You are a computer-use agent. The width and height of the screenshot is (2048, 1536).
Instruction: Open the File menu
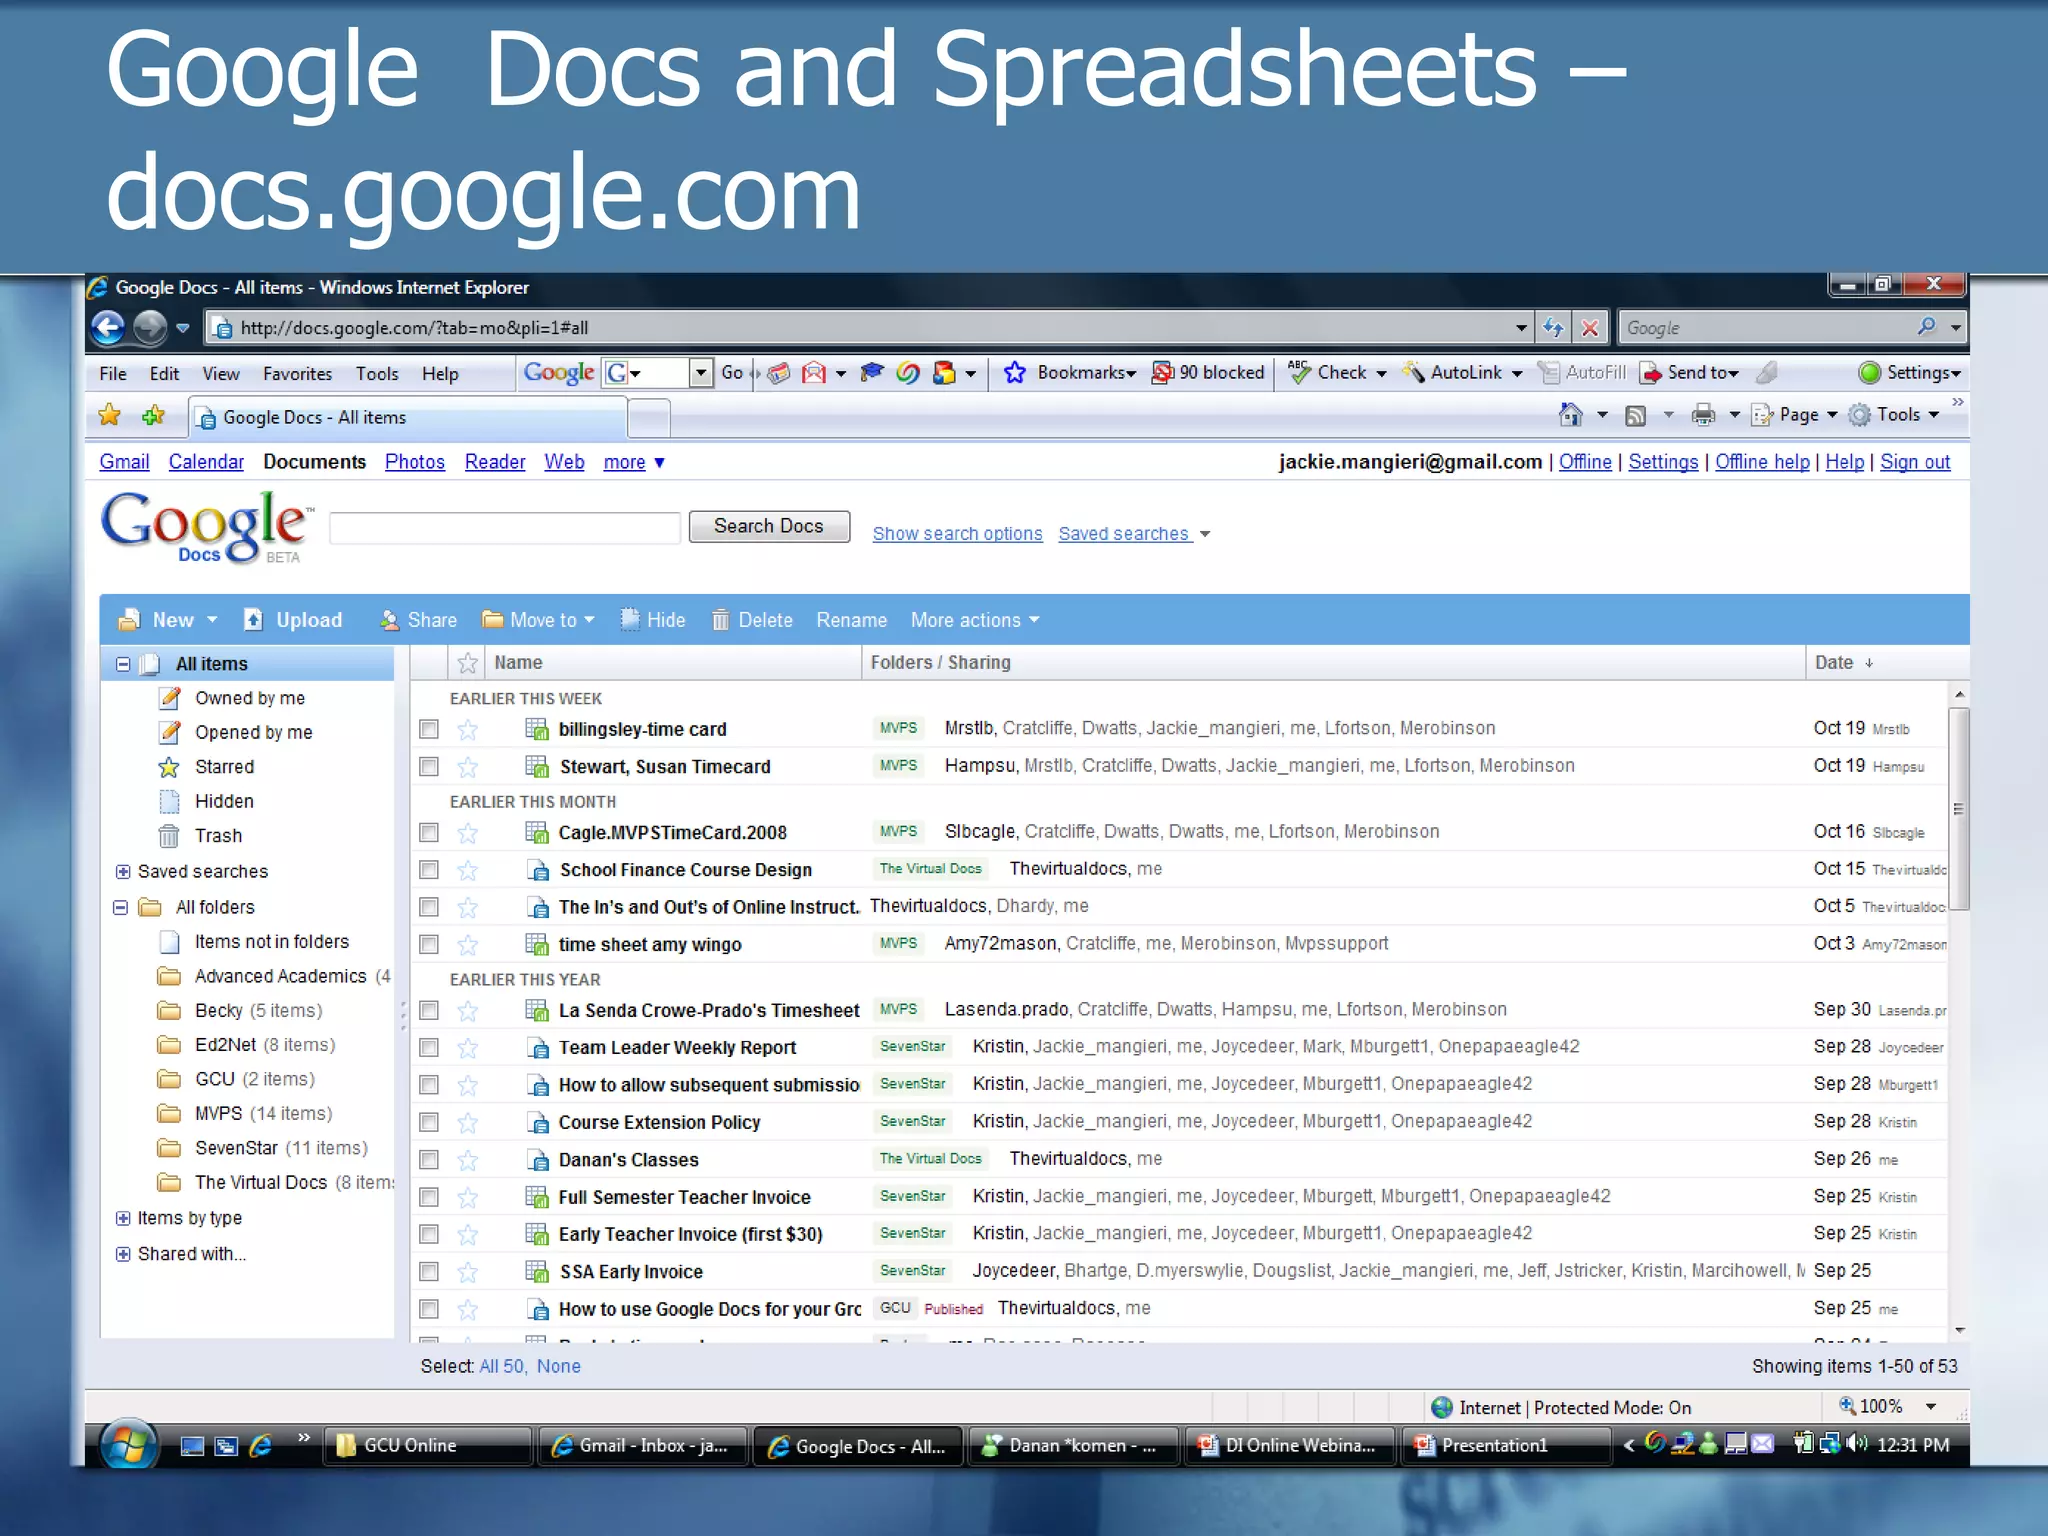coord(113,374)
